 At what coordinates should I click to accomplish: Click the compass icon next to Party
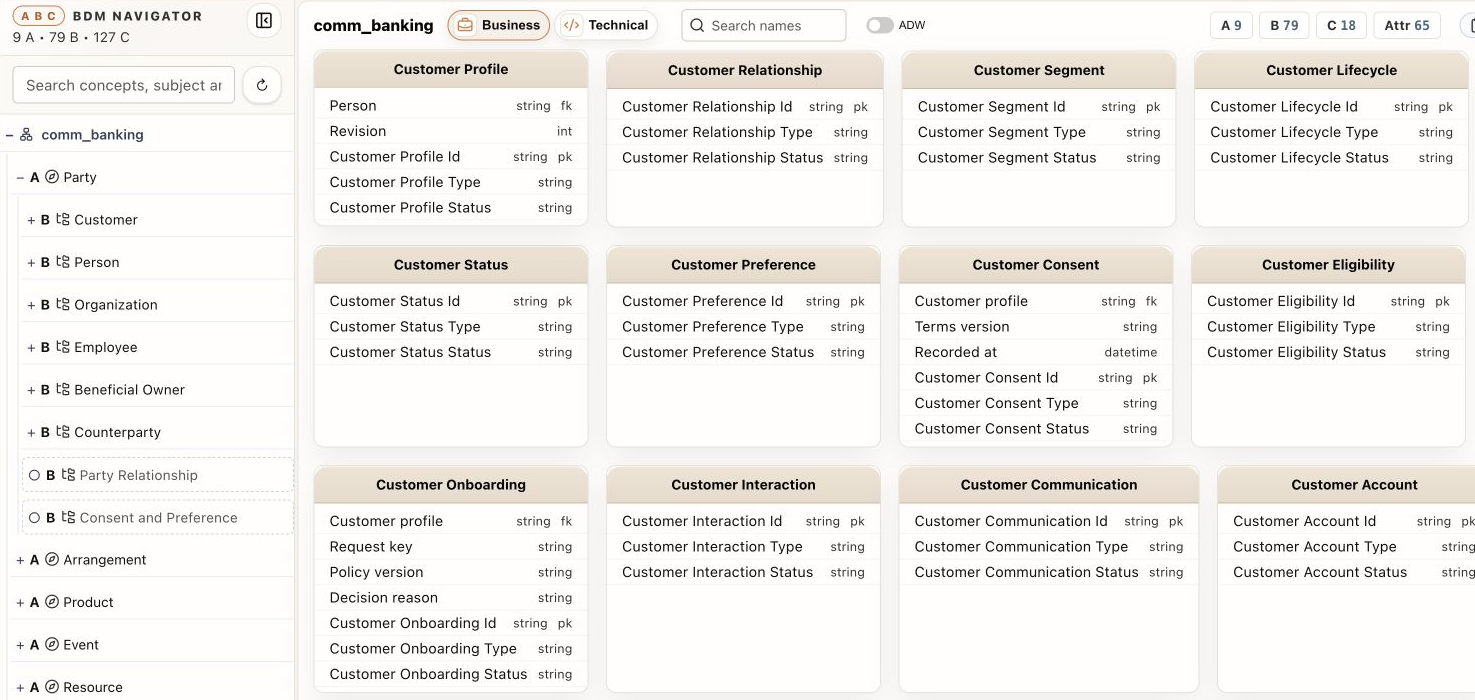click(x=52, y=177)
